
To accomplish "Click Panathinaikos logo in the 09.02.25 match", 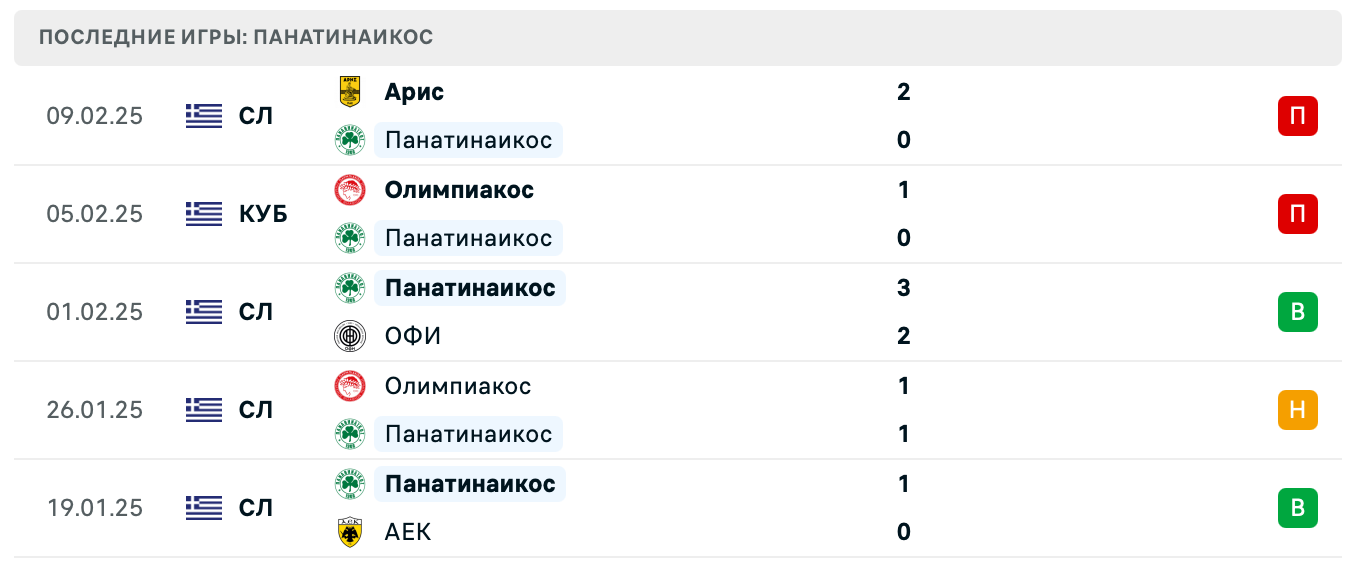I will click(x=349, y=140).
